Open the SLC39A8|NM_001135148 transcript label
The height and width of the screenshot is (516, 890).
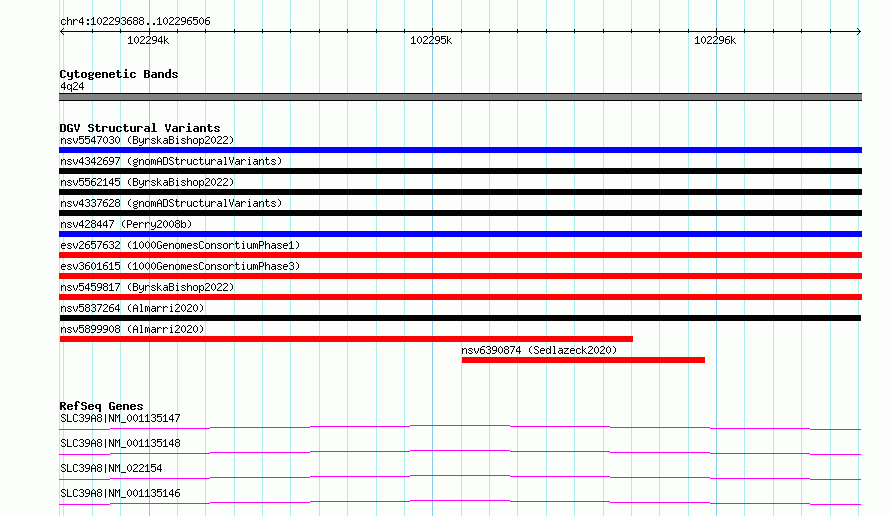pos(120,443)
